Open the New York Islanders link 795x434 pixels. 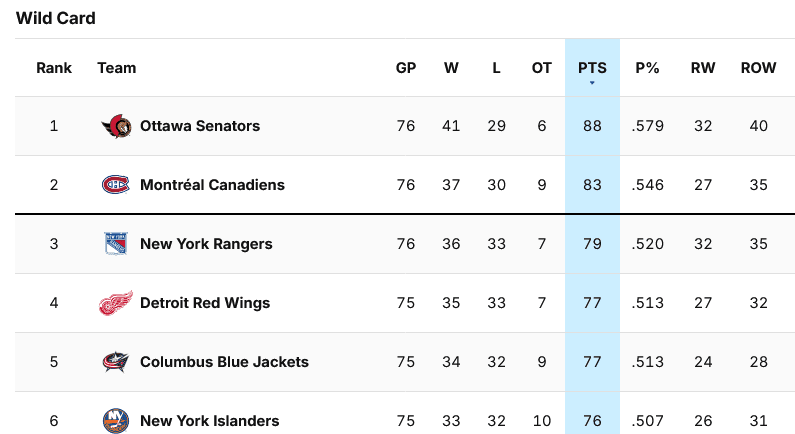209,421
